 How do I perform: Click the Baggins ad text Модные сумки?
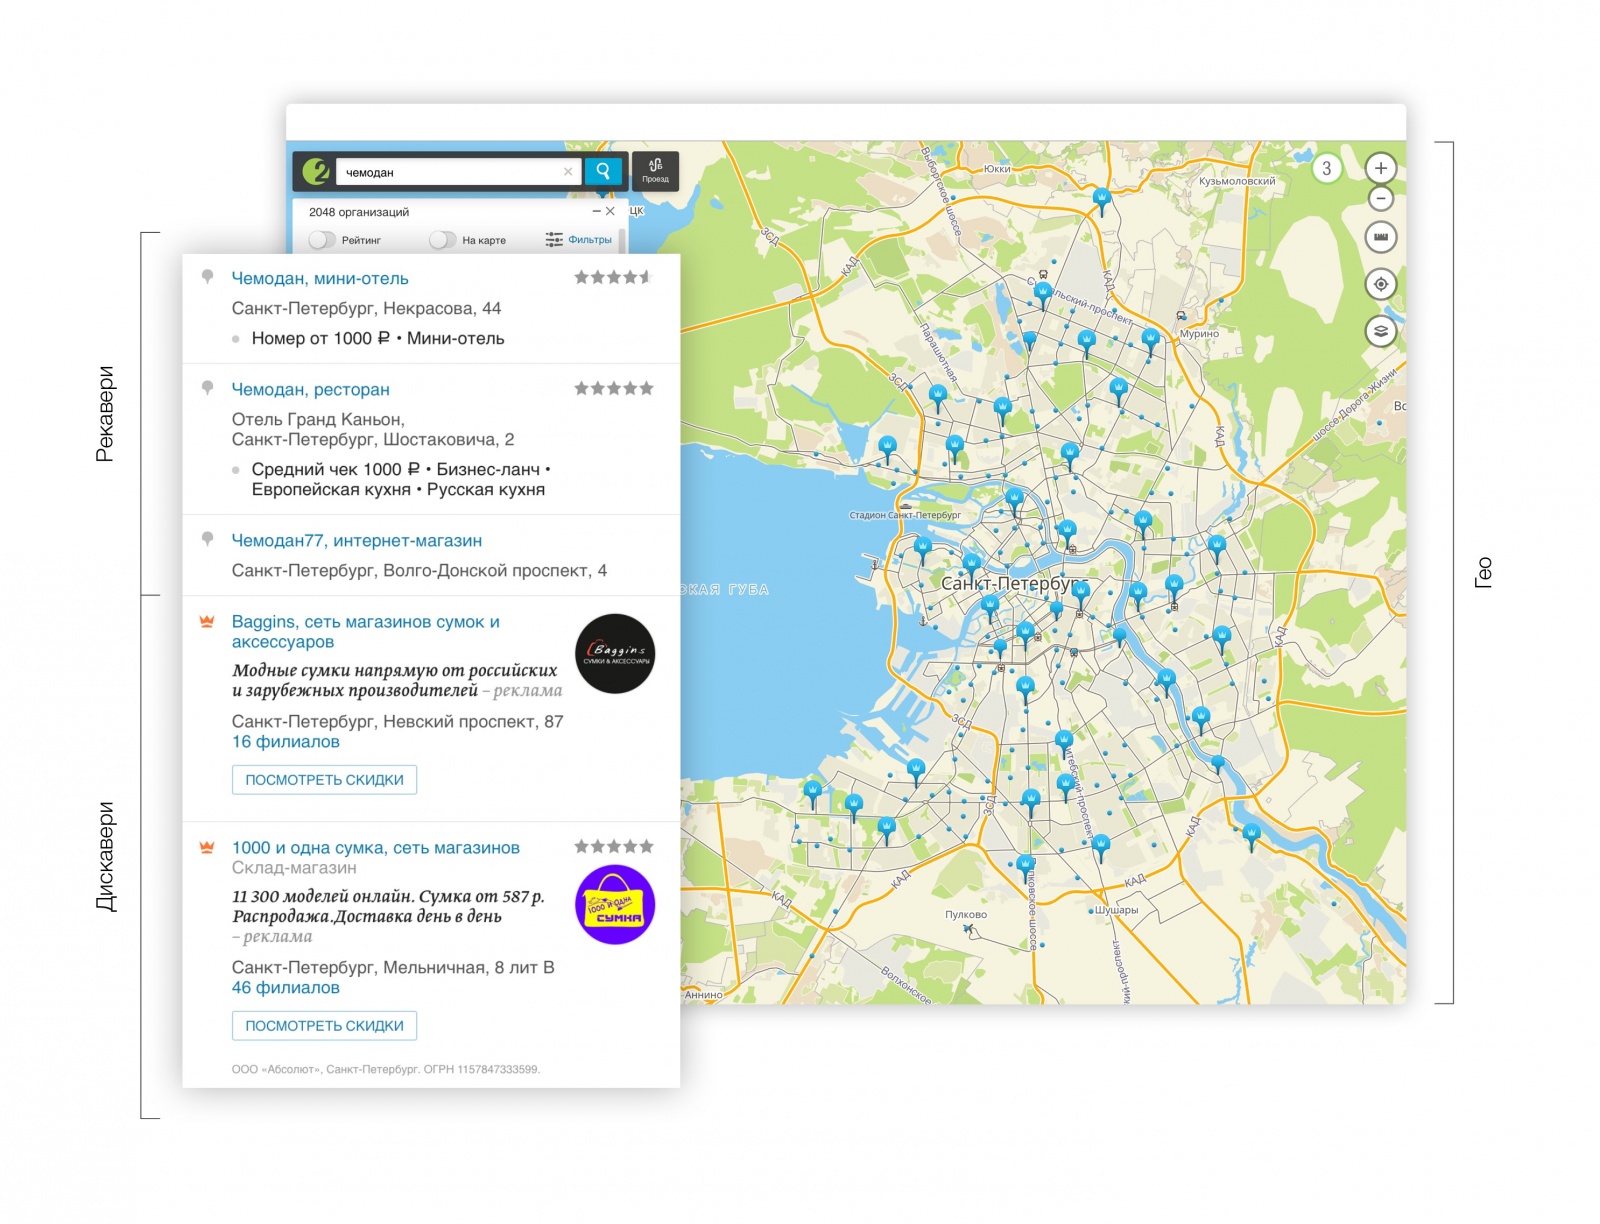(x=395, y=680)
